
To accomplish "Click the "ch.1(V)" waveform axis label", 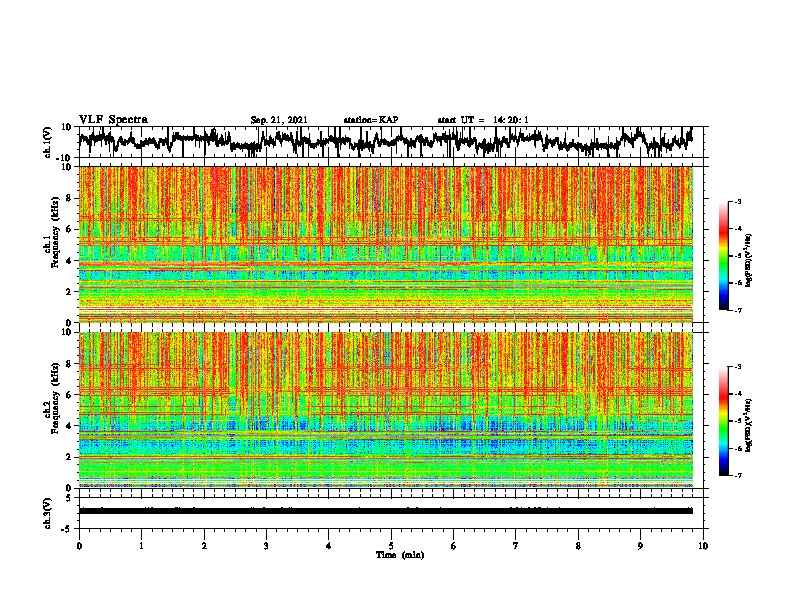I will point(48,142).
